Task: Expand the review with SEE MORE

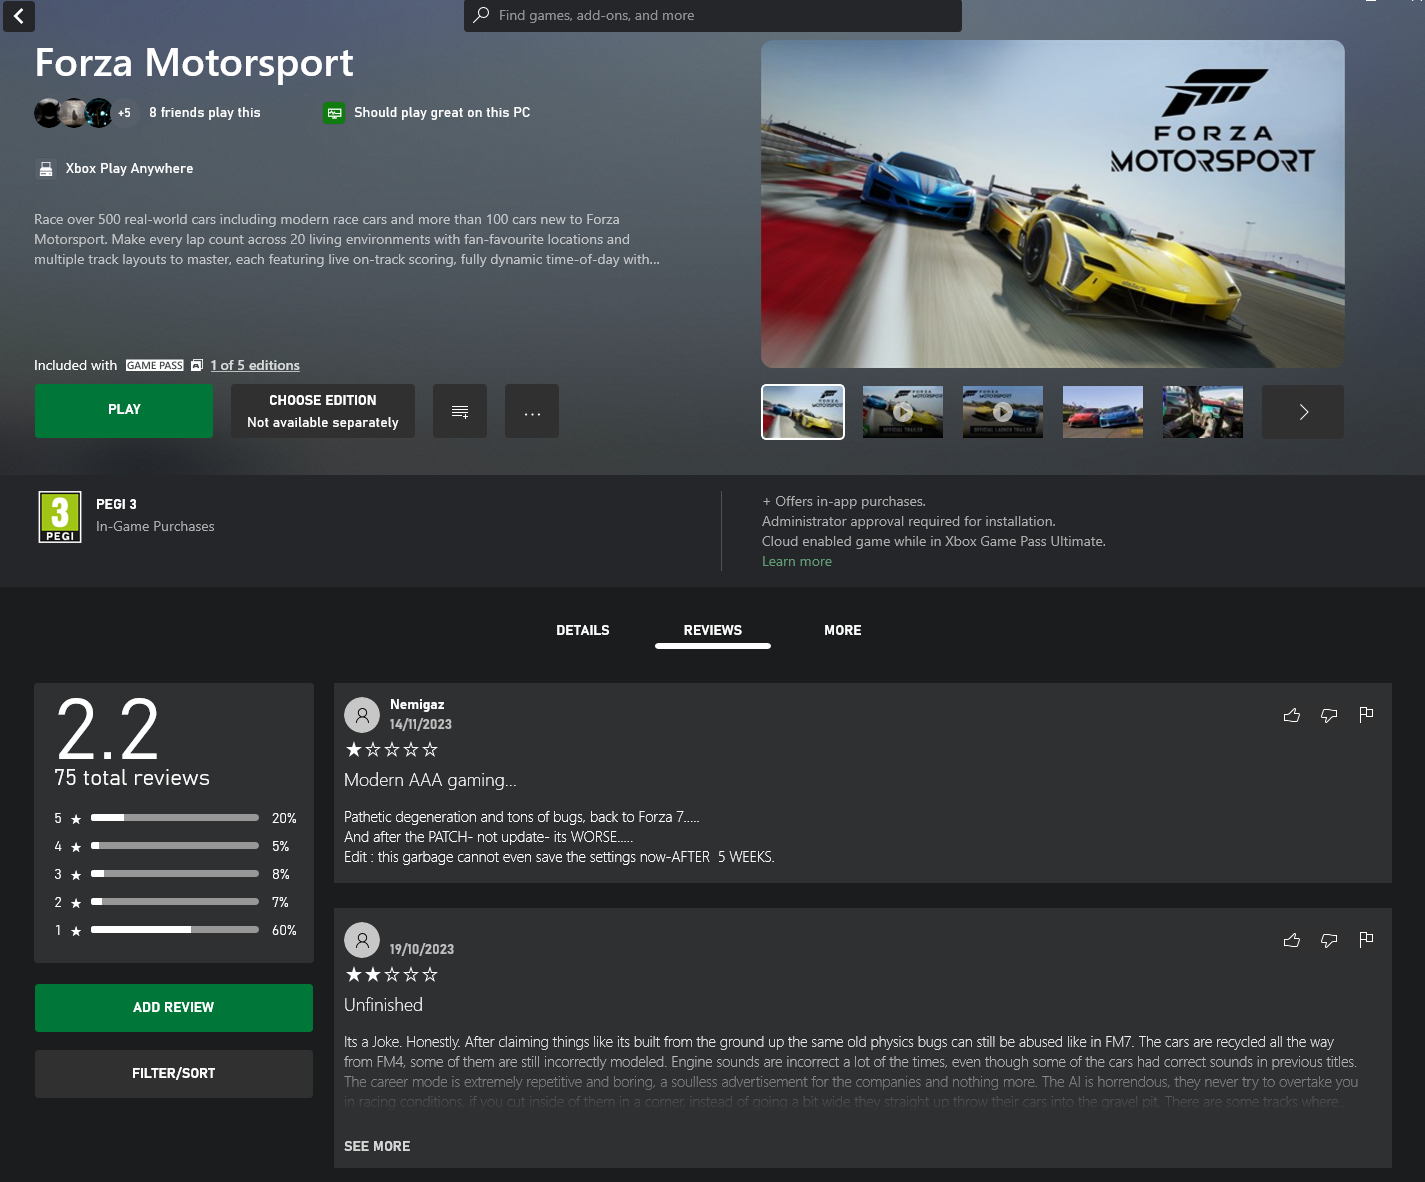Action: point(377,1147)
